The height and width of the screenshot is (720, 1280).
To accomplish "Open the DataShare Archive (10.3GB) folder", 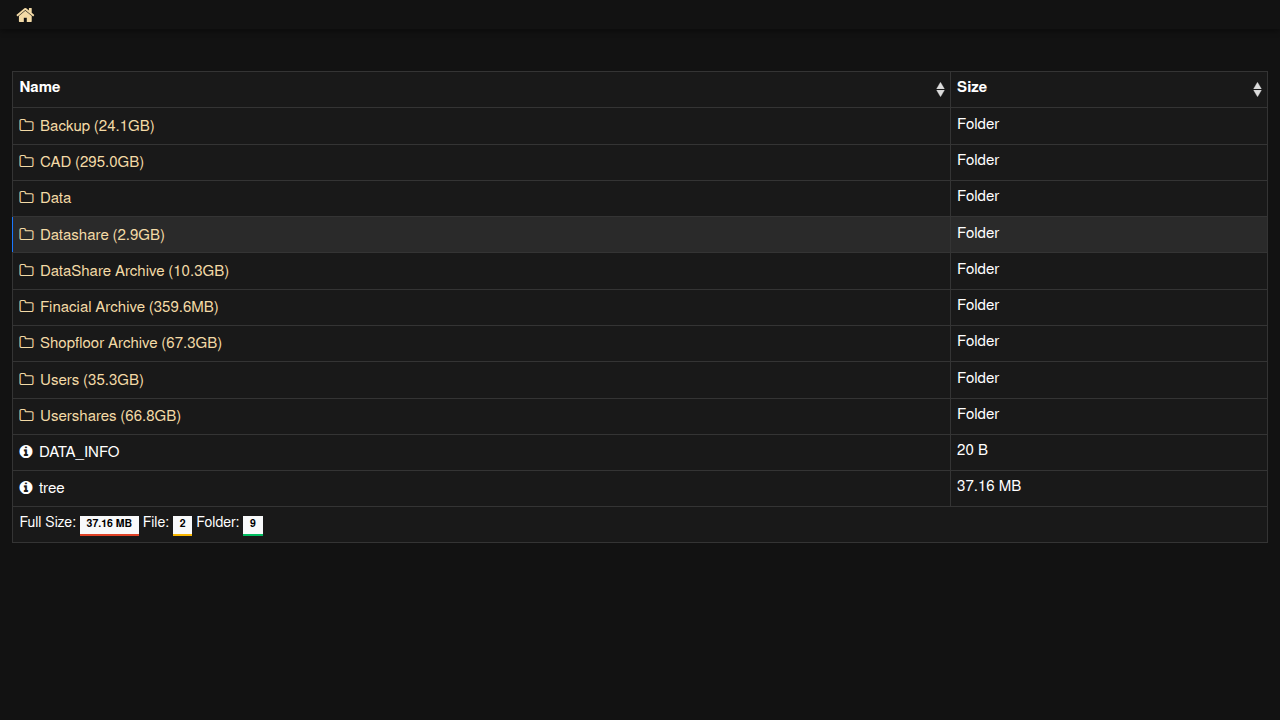I will pyautogui.click(x=134, y=271).
